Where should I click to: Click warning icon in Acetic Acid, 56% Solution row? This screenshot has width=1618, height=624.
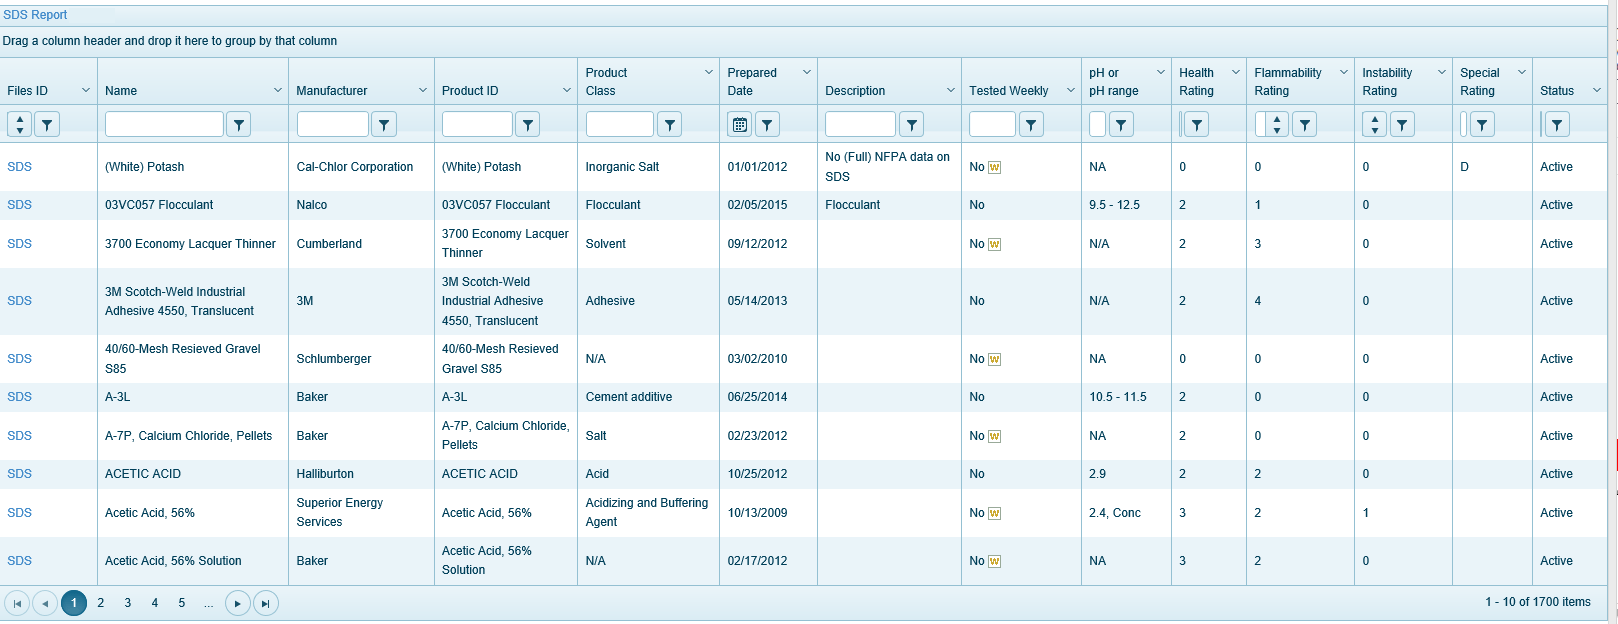(994, 561)
